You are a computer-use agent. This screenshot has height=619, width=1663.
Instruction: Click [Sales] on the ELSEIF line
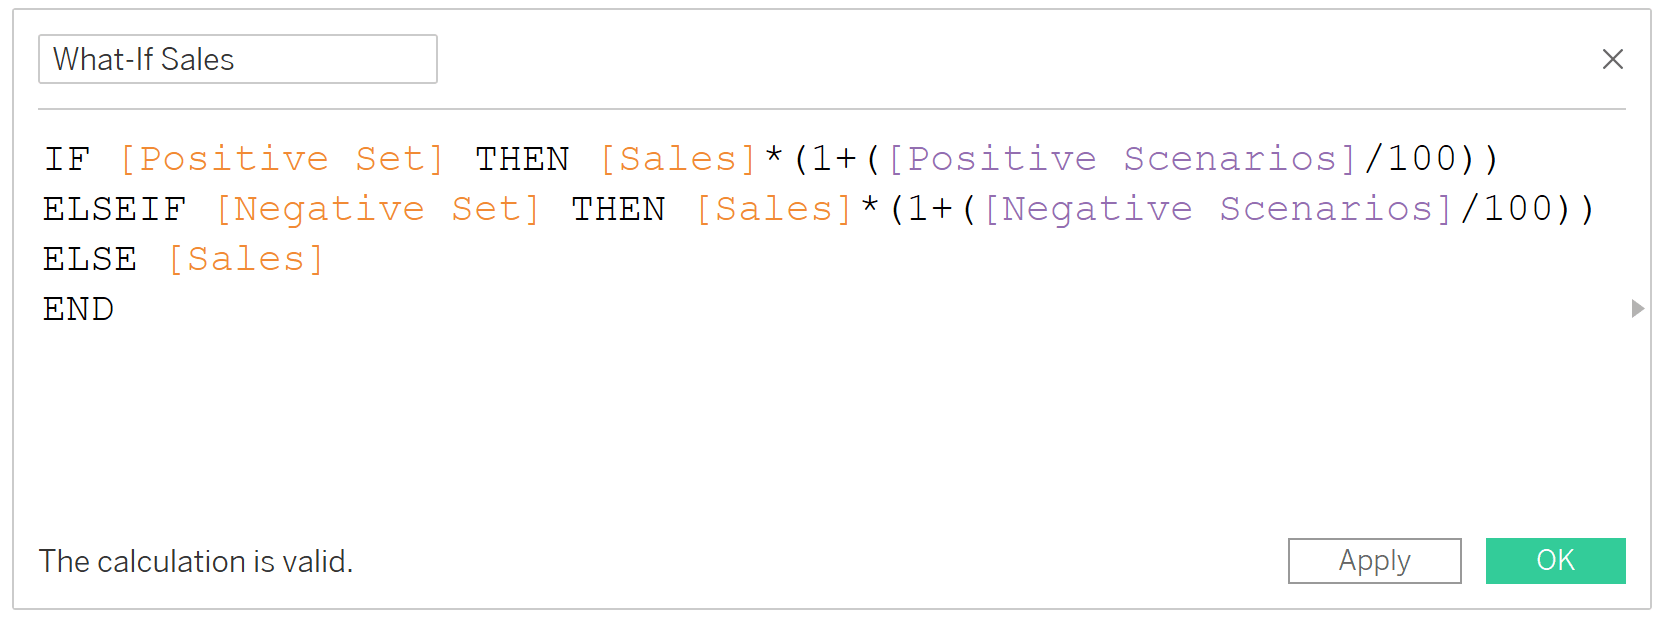click(773, 209)
